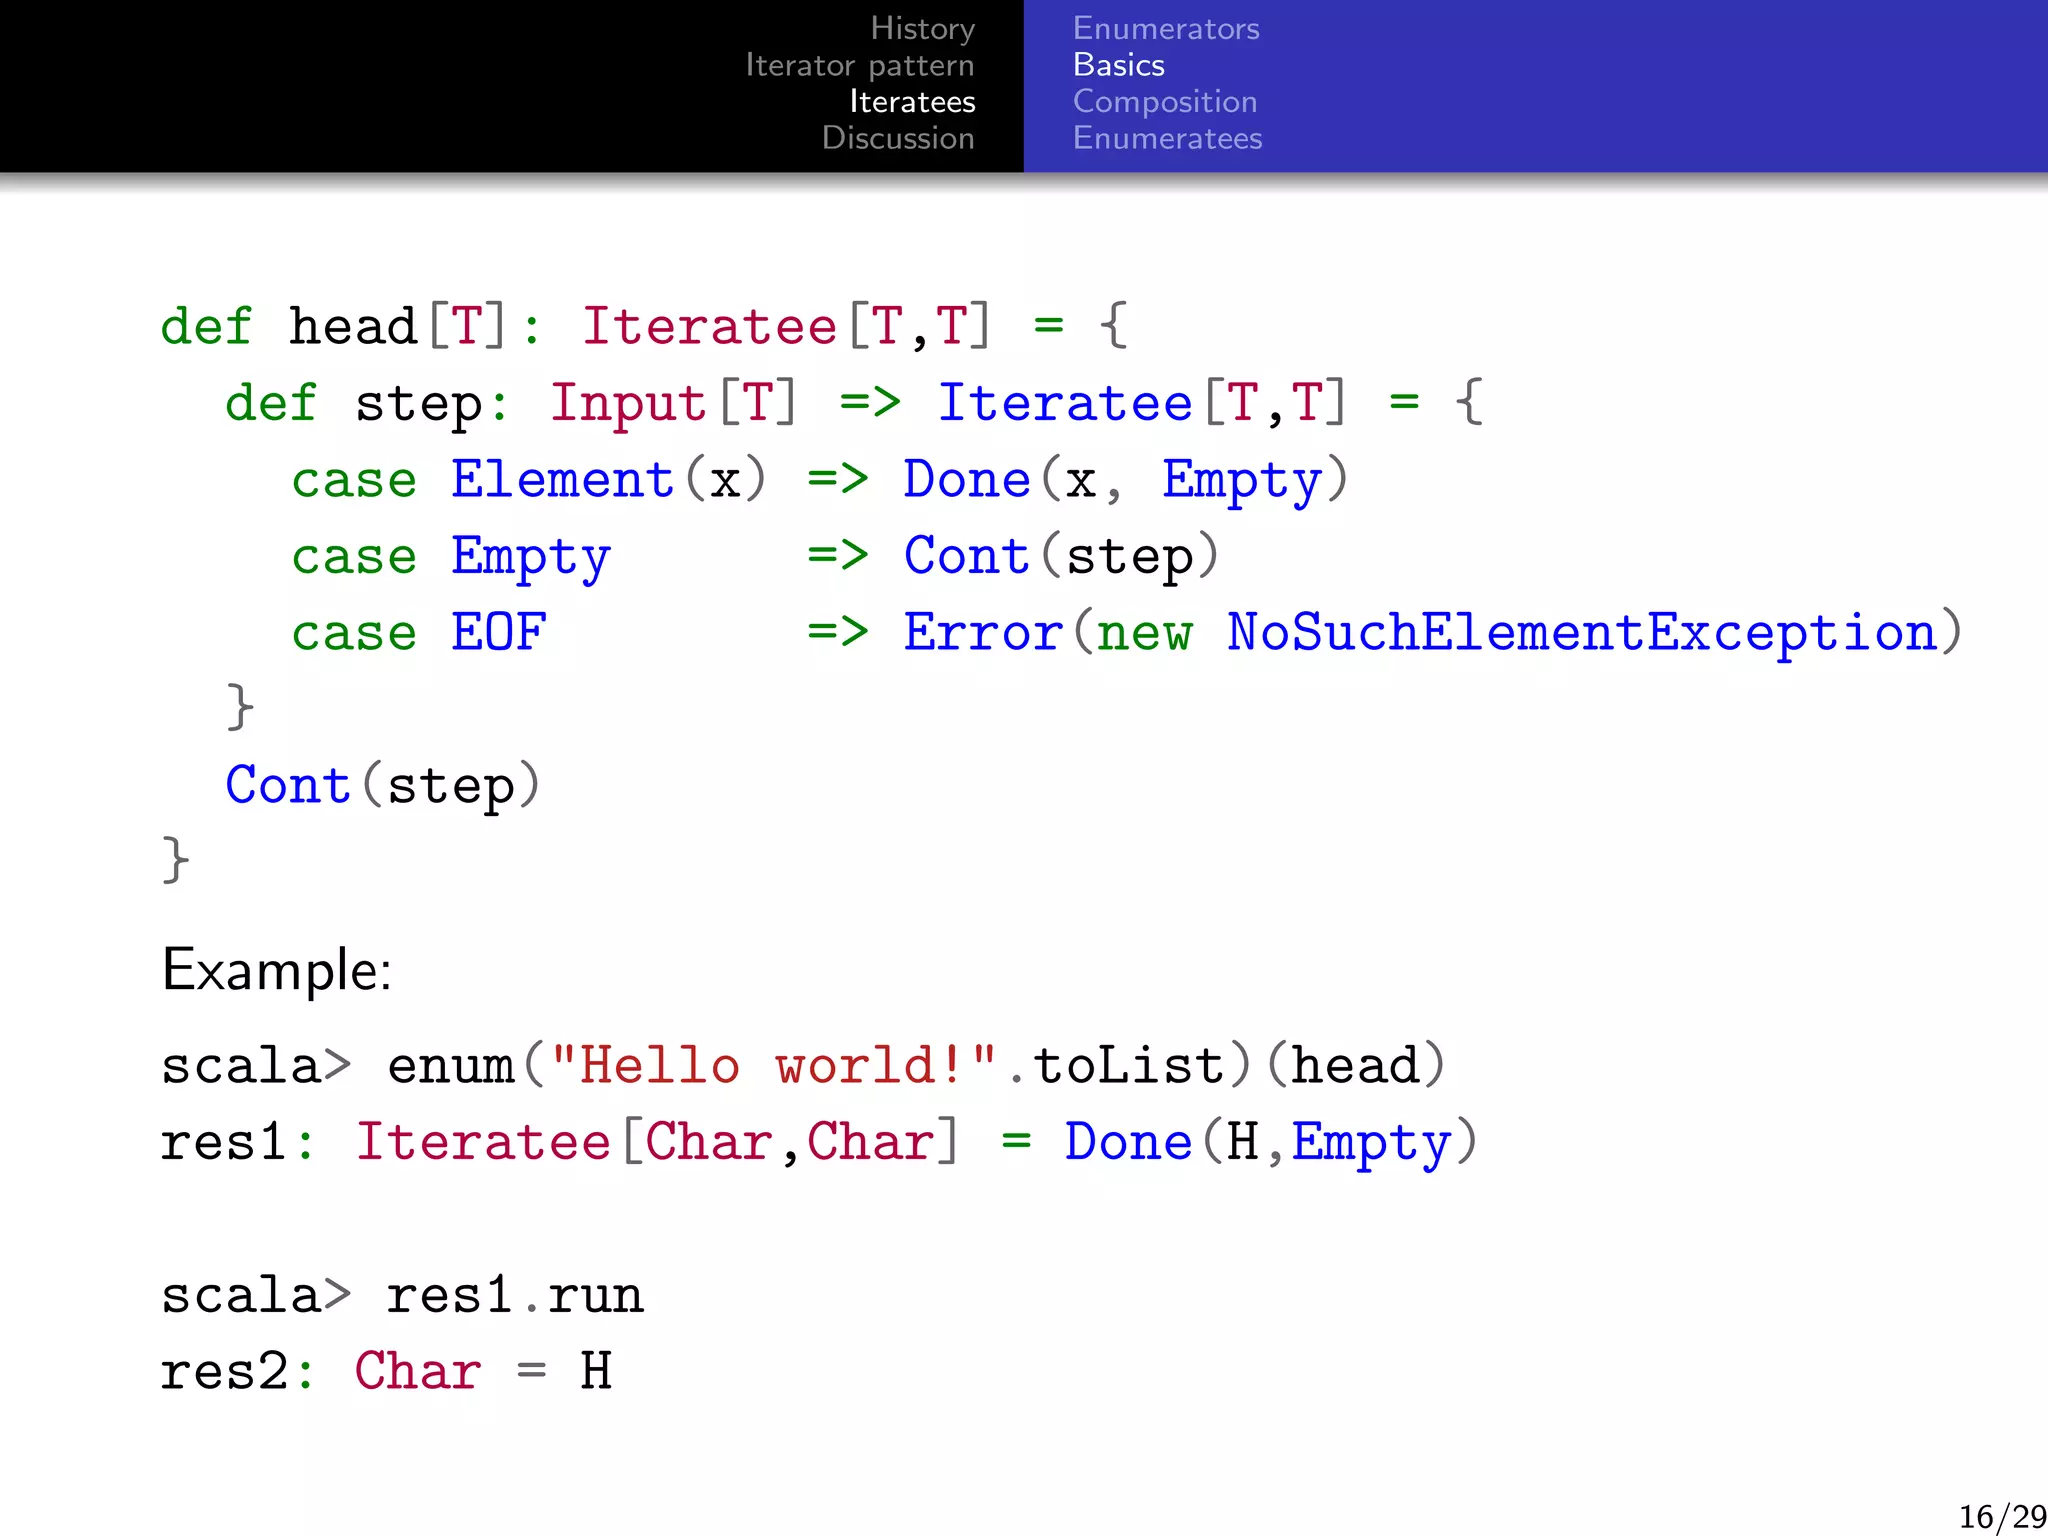The image size is (2048, 1536).
Task: Open the Enumeratees subsection
Action: [1167, 138]
